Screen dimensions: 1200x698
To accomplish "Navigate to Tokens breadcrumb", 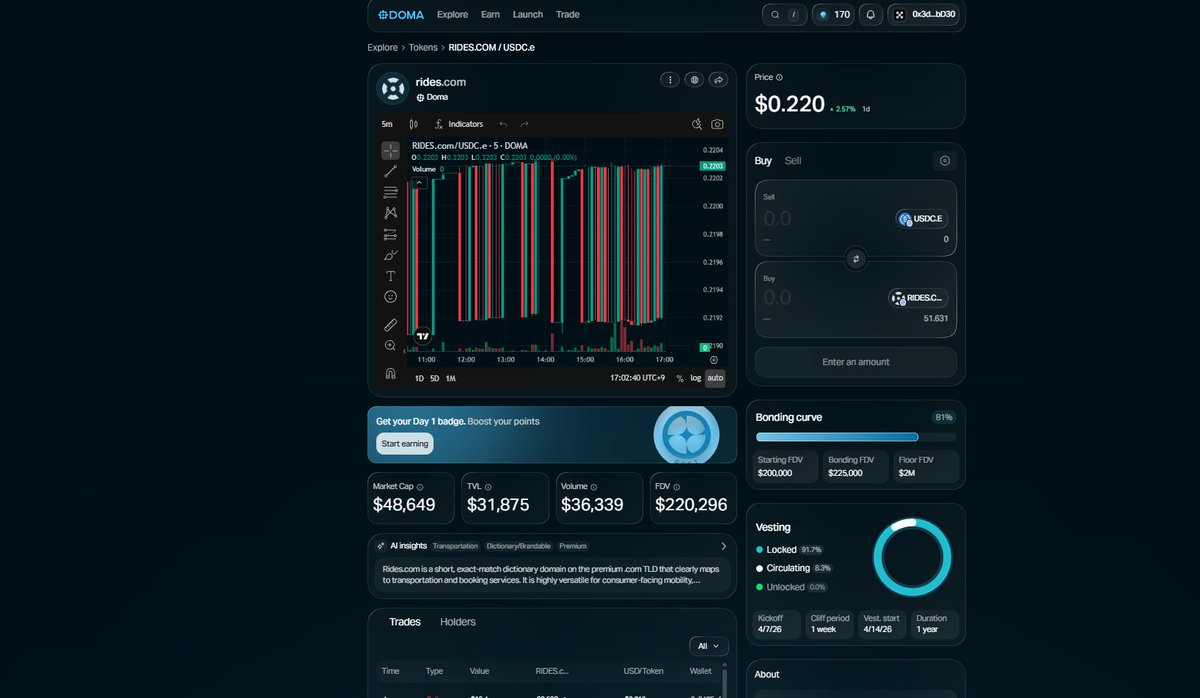I will (423, 47).
